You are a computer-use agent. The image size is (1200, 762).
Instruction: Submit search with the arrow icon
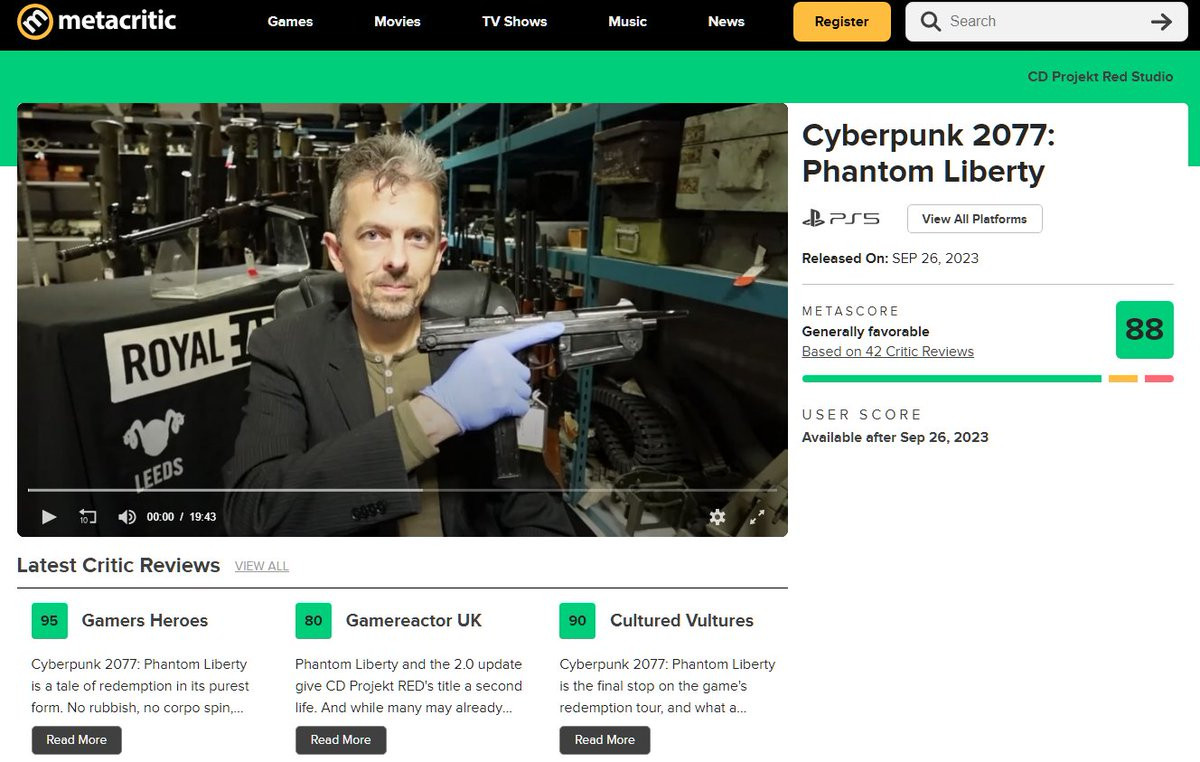[1161, 22]
